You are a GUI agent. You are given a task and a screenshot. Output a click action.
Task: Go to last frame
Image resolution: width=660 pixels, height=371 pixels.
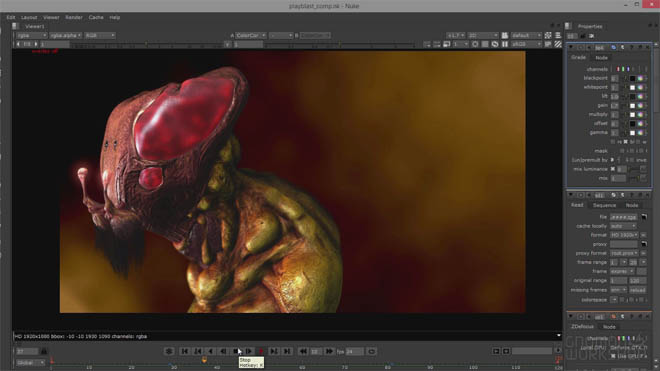(287, 351)
